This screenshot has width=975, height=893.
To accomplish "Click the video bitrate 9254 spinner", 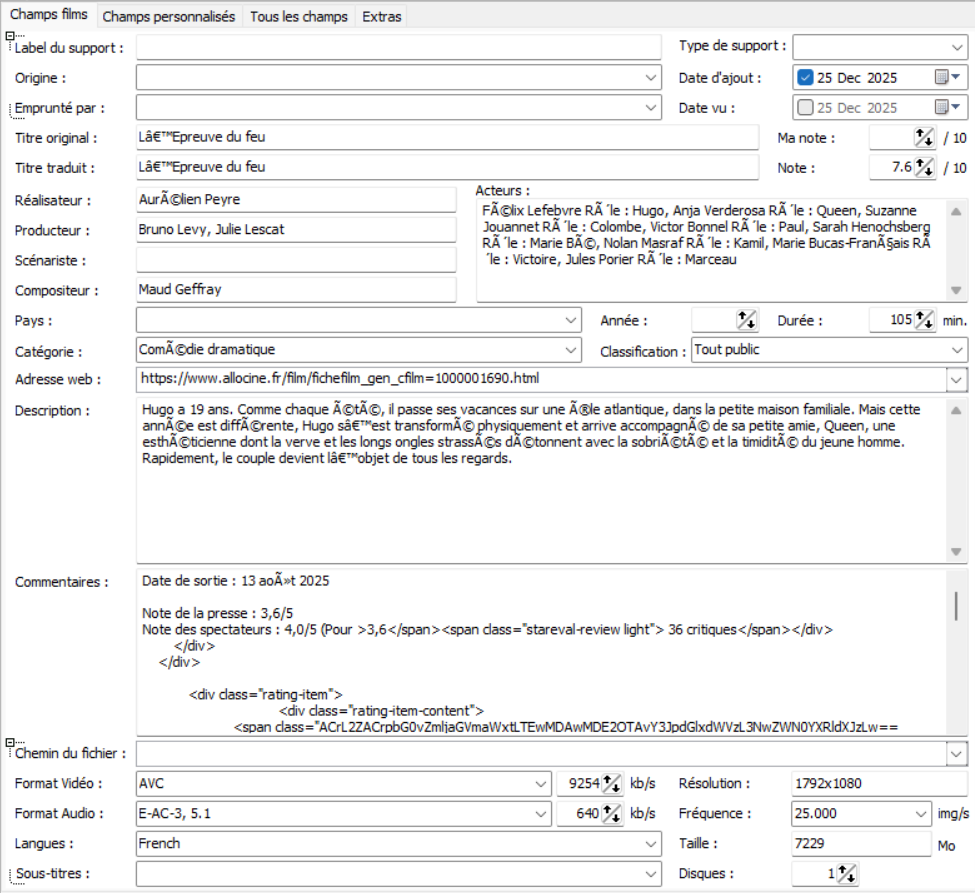I will pyautogui.click(x=612, y=784).
